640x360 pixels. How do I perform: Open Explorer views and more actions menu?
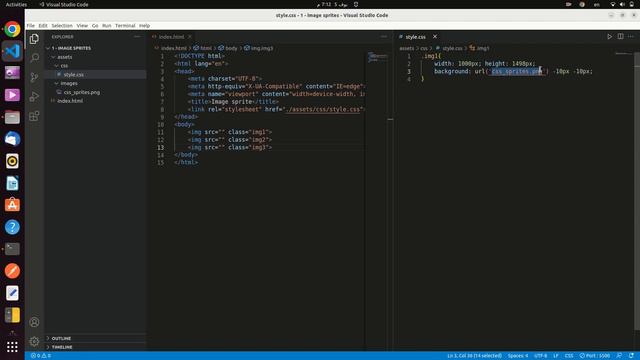(x=137, y=37)
